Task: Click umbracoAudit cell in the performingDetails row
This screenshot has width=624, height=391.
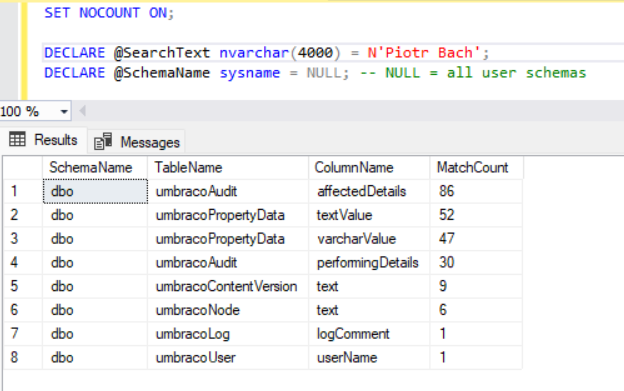Action: pyautogui.click(x=228, y=263)
